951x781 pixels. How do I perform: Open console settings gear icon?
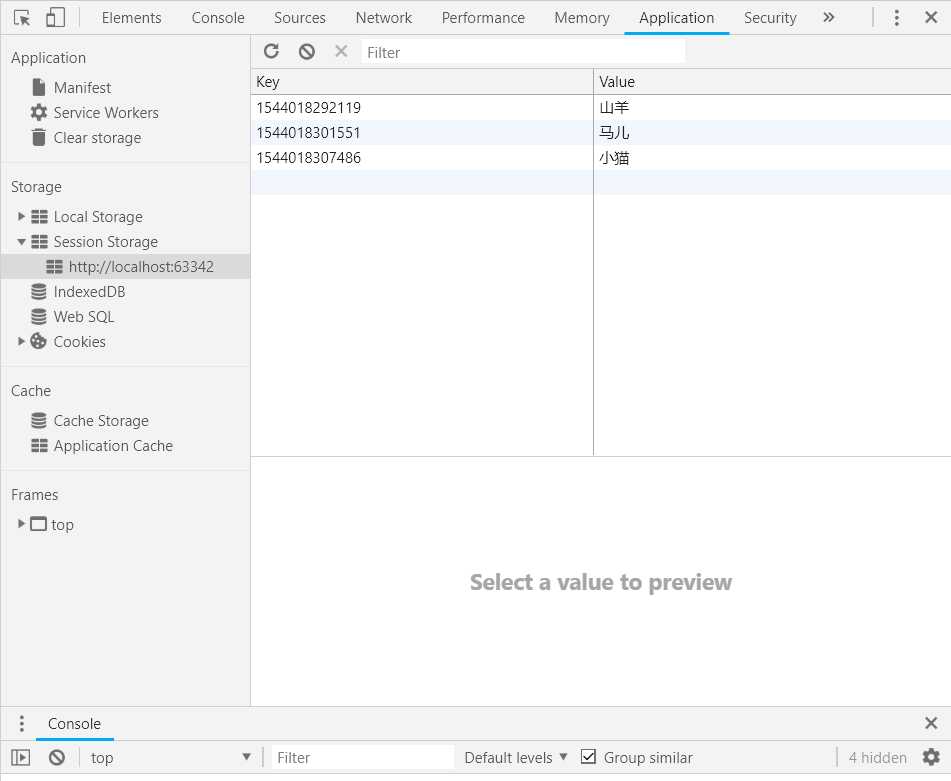click(x=931, y=757)
